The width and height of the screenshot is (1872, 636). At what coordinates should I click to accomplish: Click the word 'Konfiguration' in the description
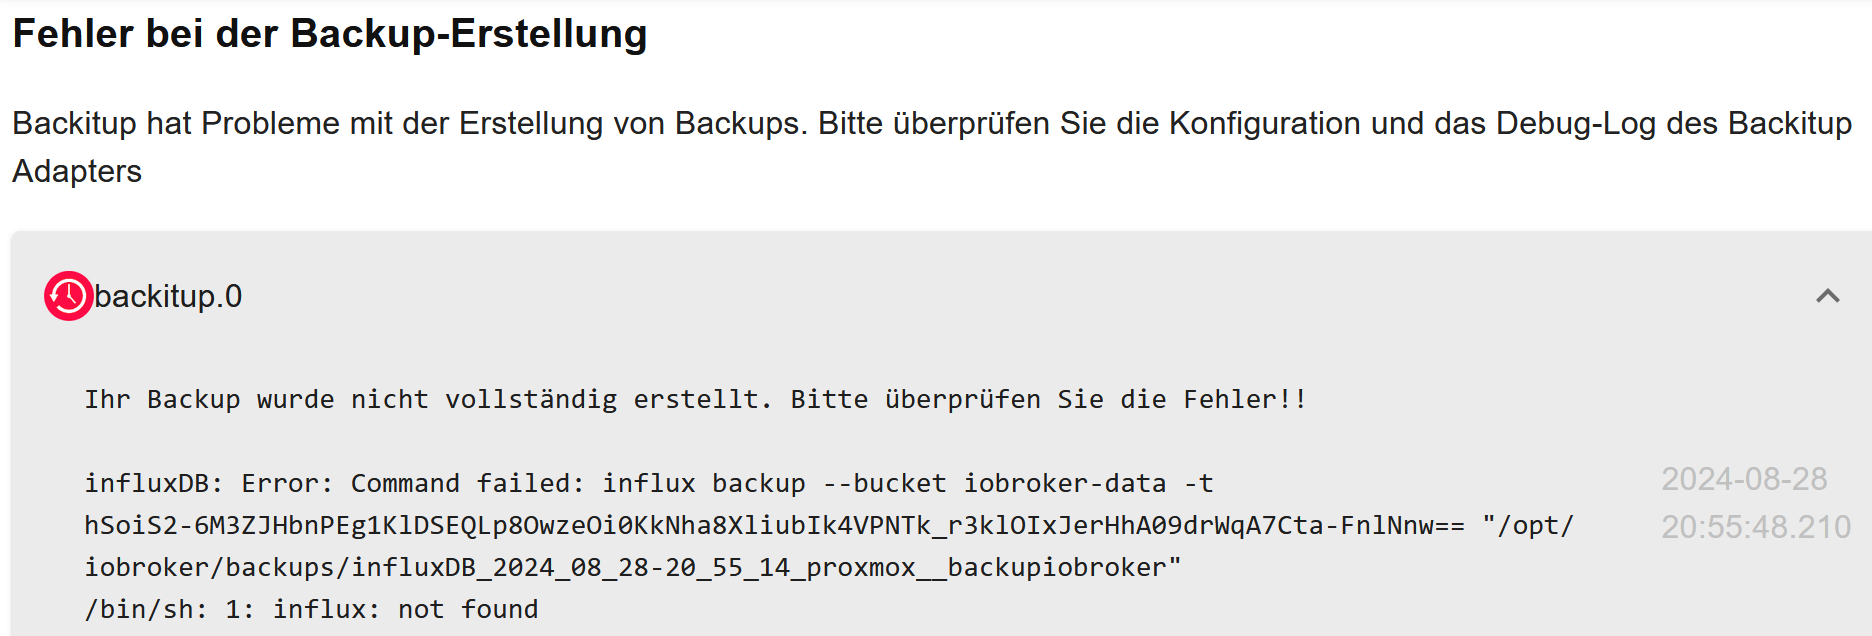point(1265,123)
